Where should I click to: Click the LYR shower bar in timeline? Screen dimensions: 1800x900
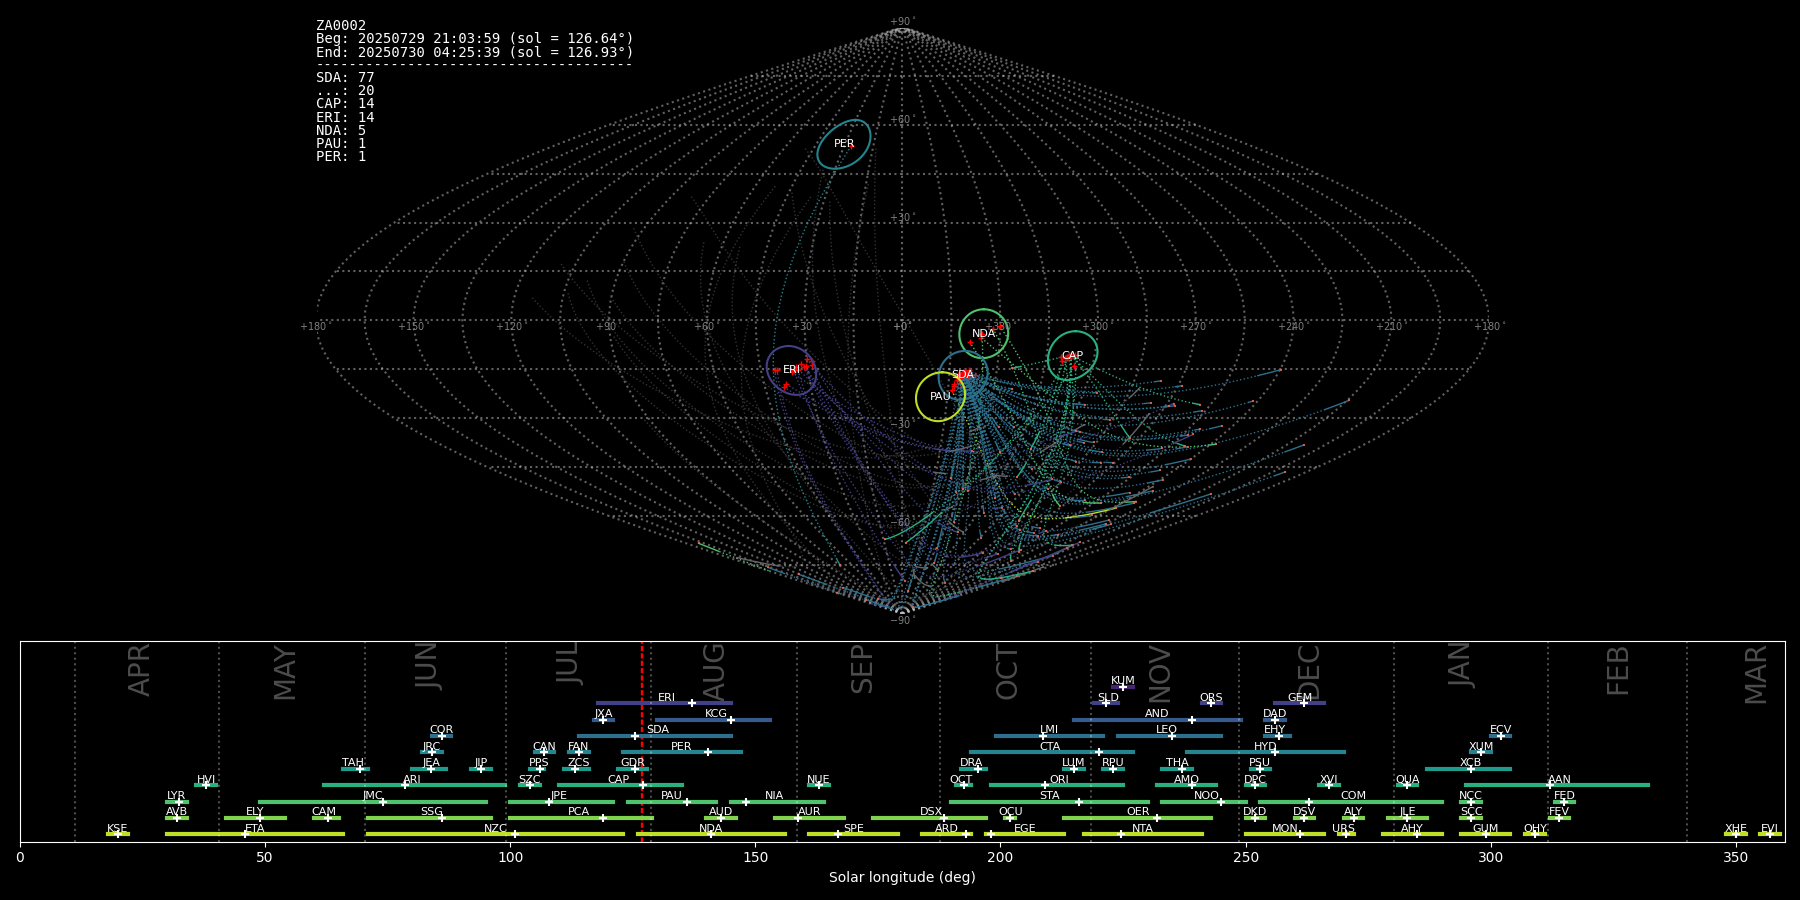click(176, 801)
